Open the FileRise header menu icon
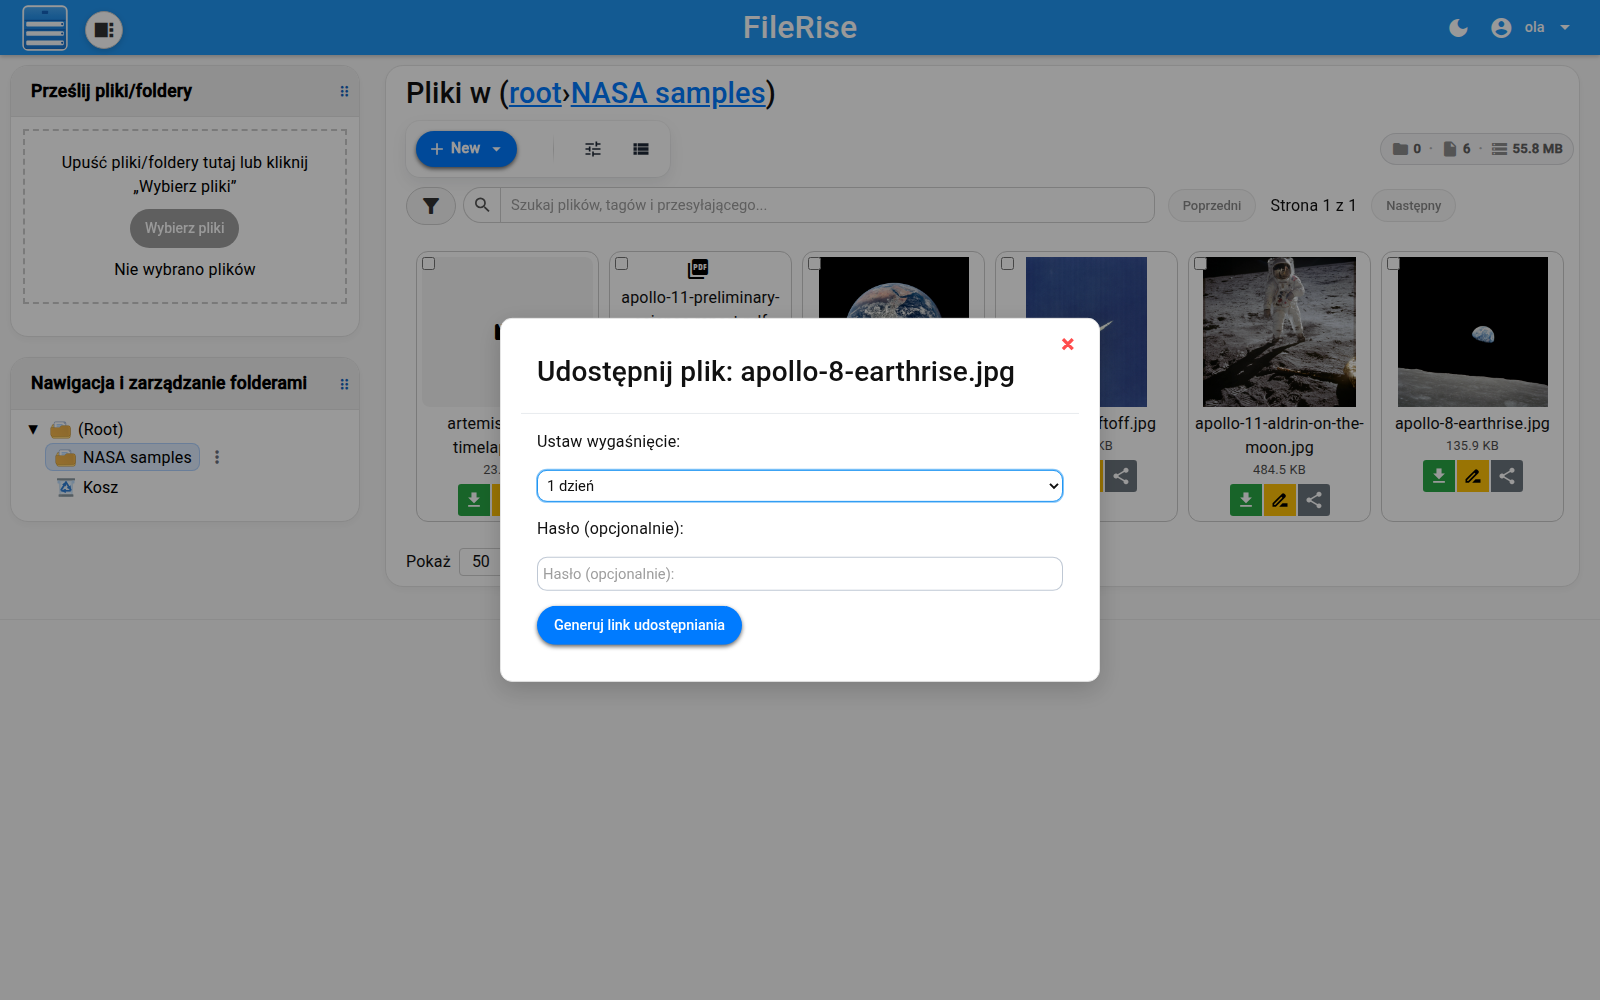The height and width of the screenshot is (1000, 1600). [x=45, y=28]
